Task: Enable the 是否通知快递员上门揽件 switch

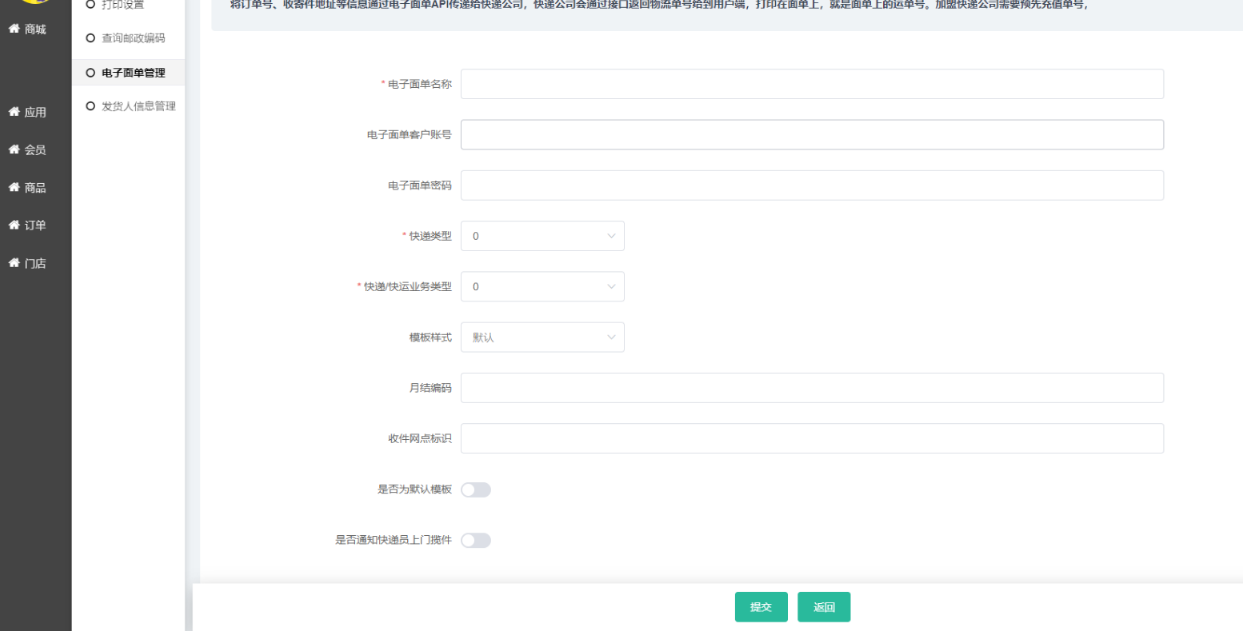Action: [476, 541]
